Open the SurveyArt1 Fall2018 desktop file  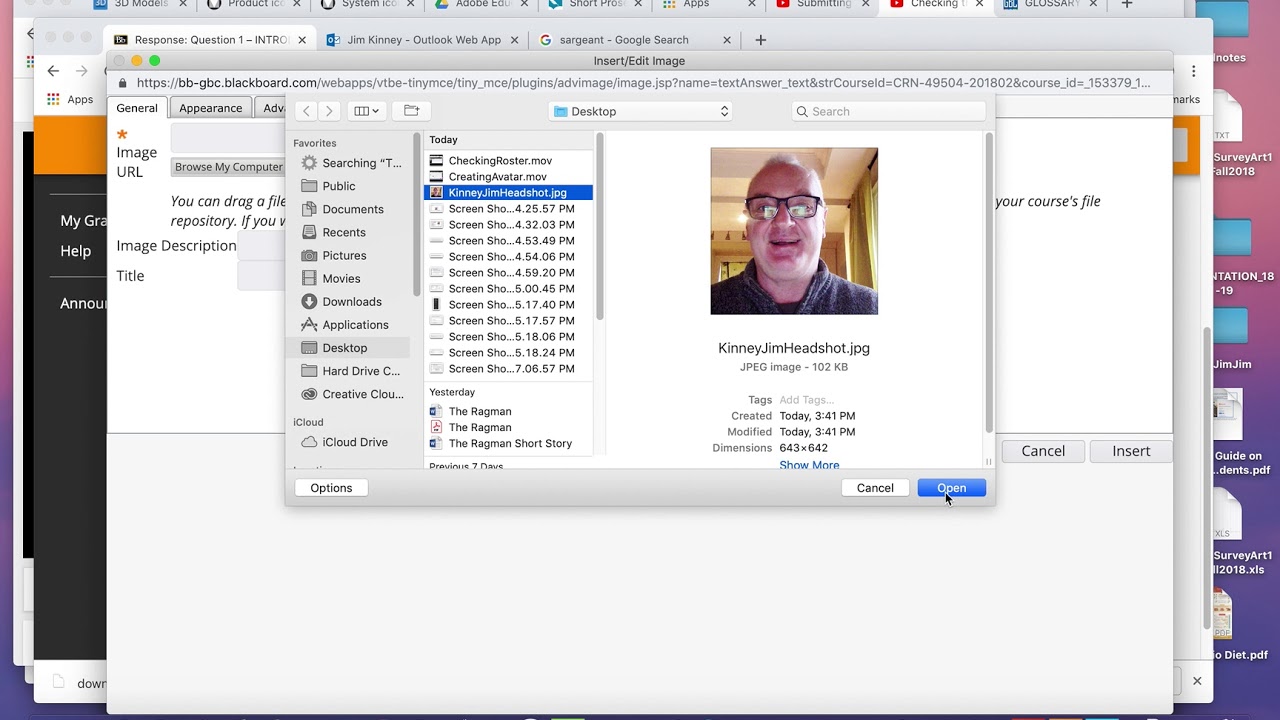(1229, 134)
